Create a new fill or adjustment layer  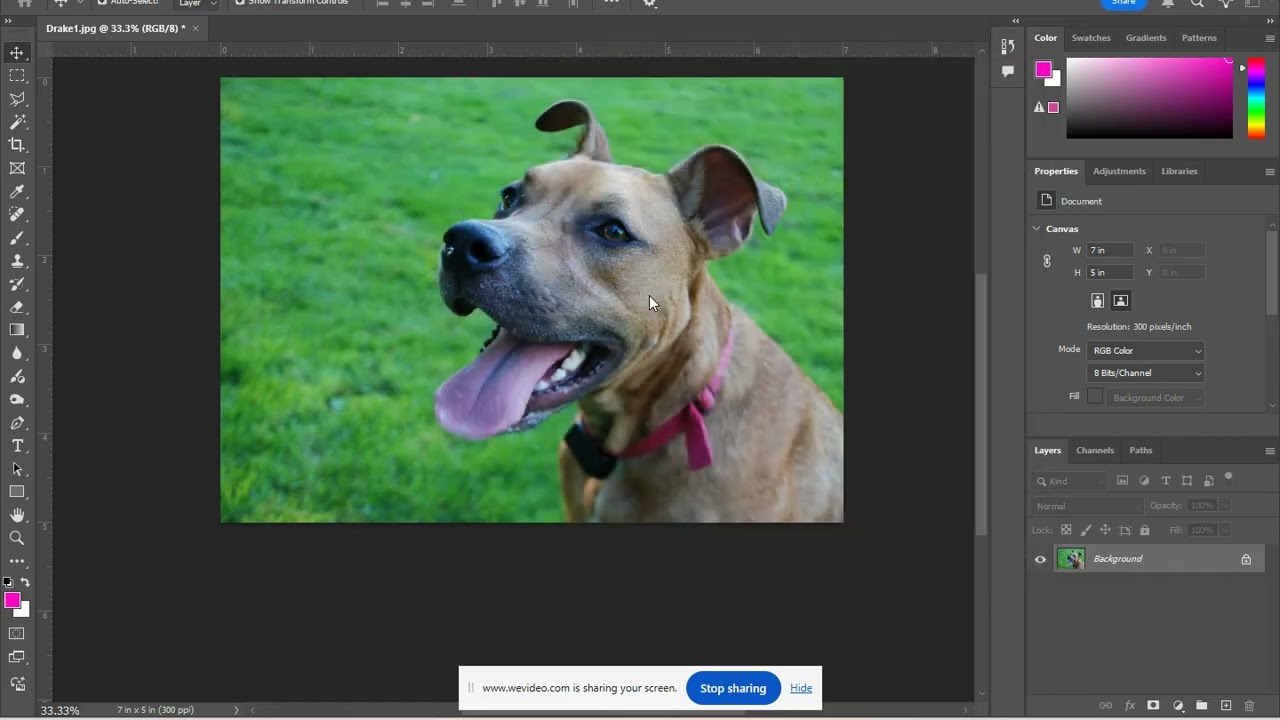point(1178,705)
